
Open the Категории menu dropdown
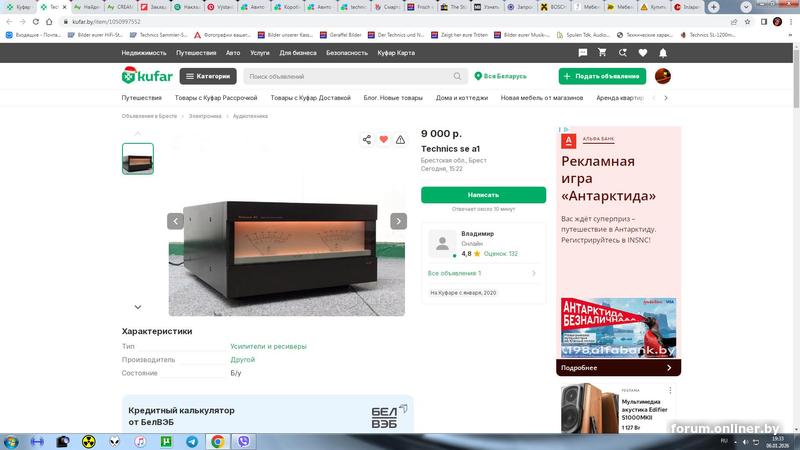click(208, 76)
